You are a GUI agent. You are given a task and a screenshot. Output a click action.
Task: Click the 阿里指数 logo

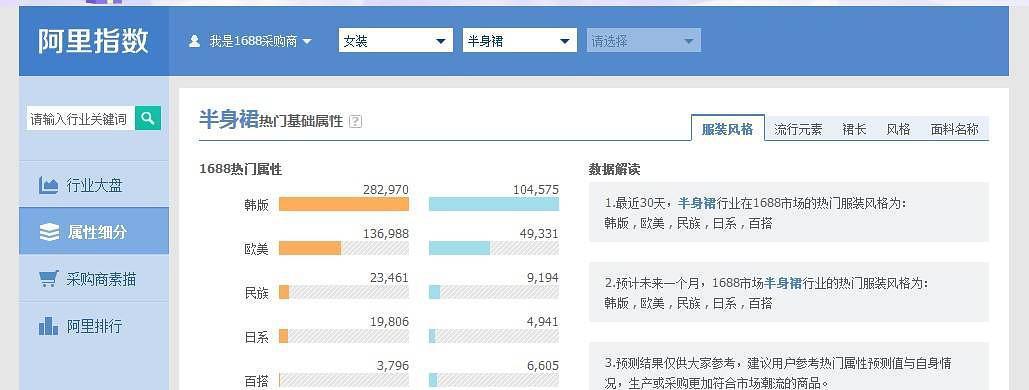tap(93, 41)
